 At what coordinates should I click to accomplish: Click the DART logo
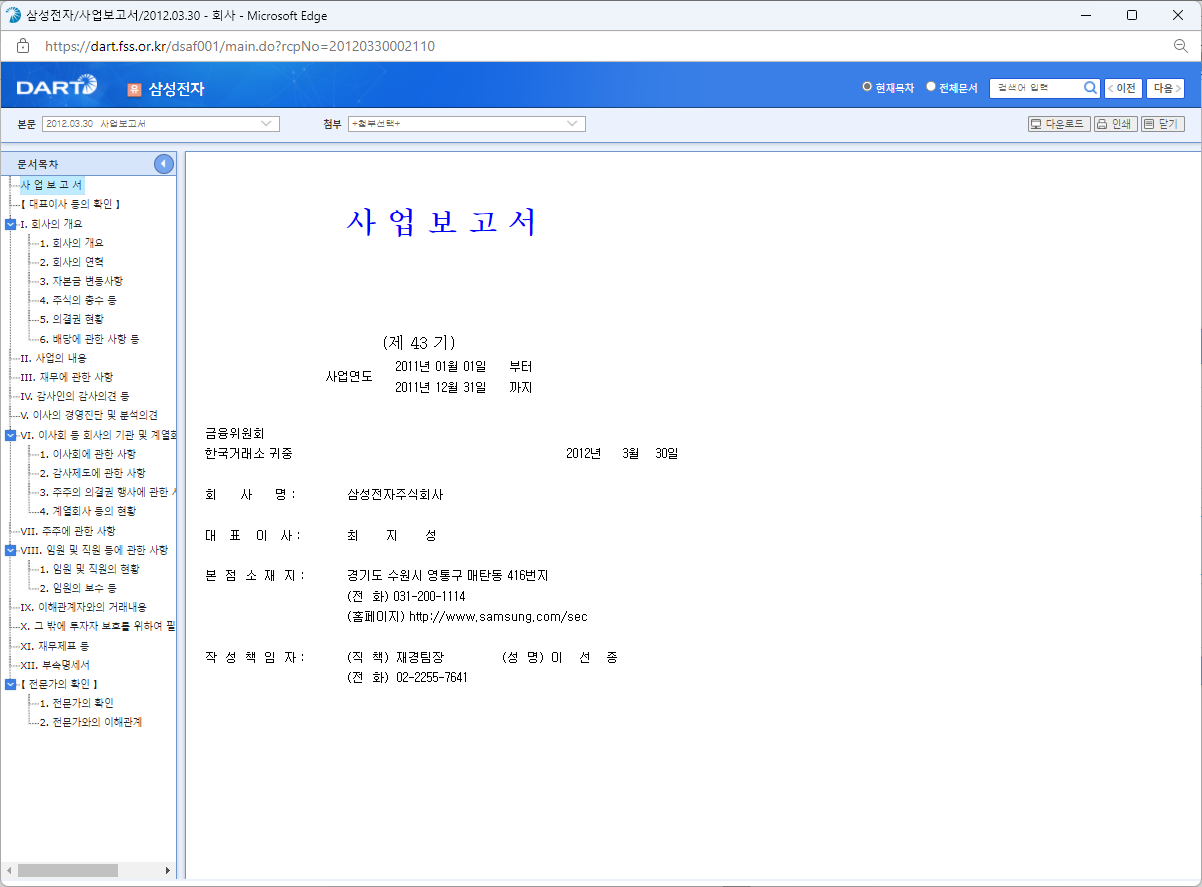(57, 87)
